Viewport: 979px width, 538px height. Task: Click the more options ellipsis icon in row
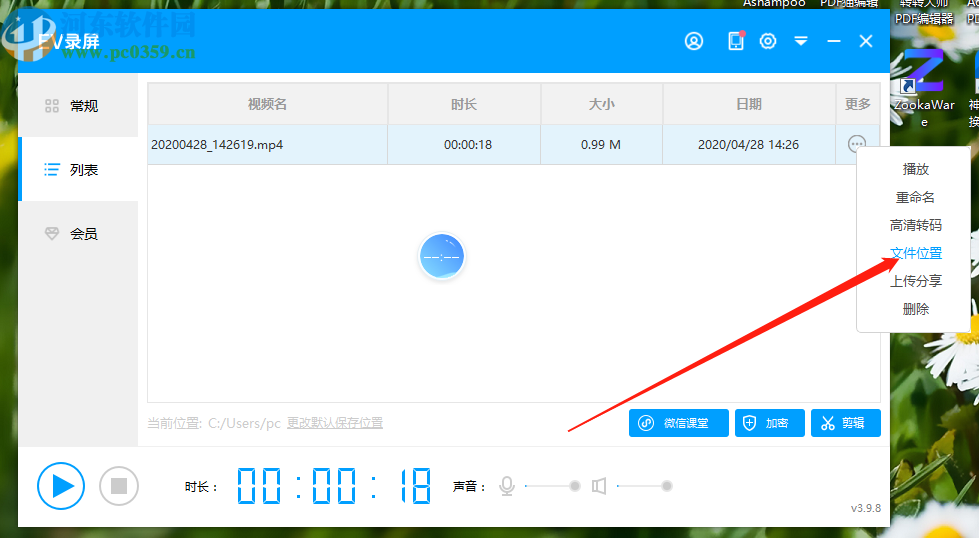[x=857, y=144]
